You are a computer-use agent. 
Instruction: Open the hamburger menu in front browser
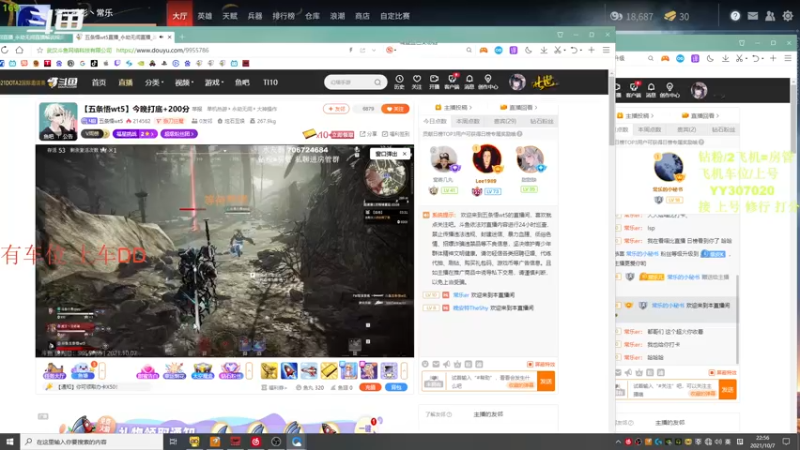606,50
